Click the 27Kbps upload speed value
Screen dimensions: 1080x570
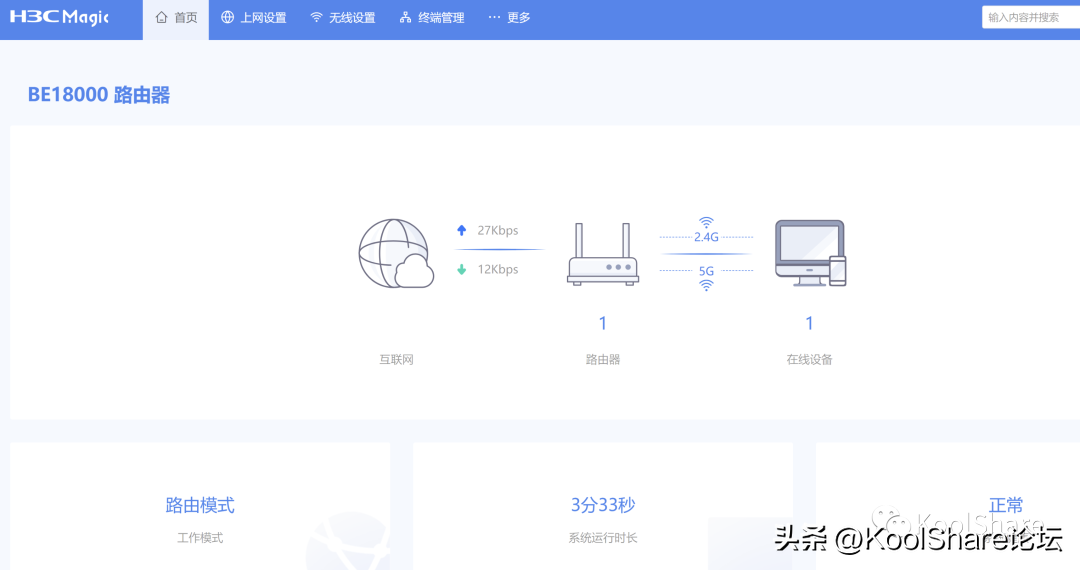pos(498,231)
